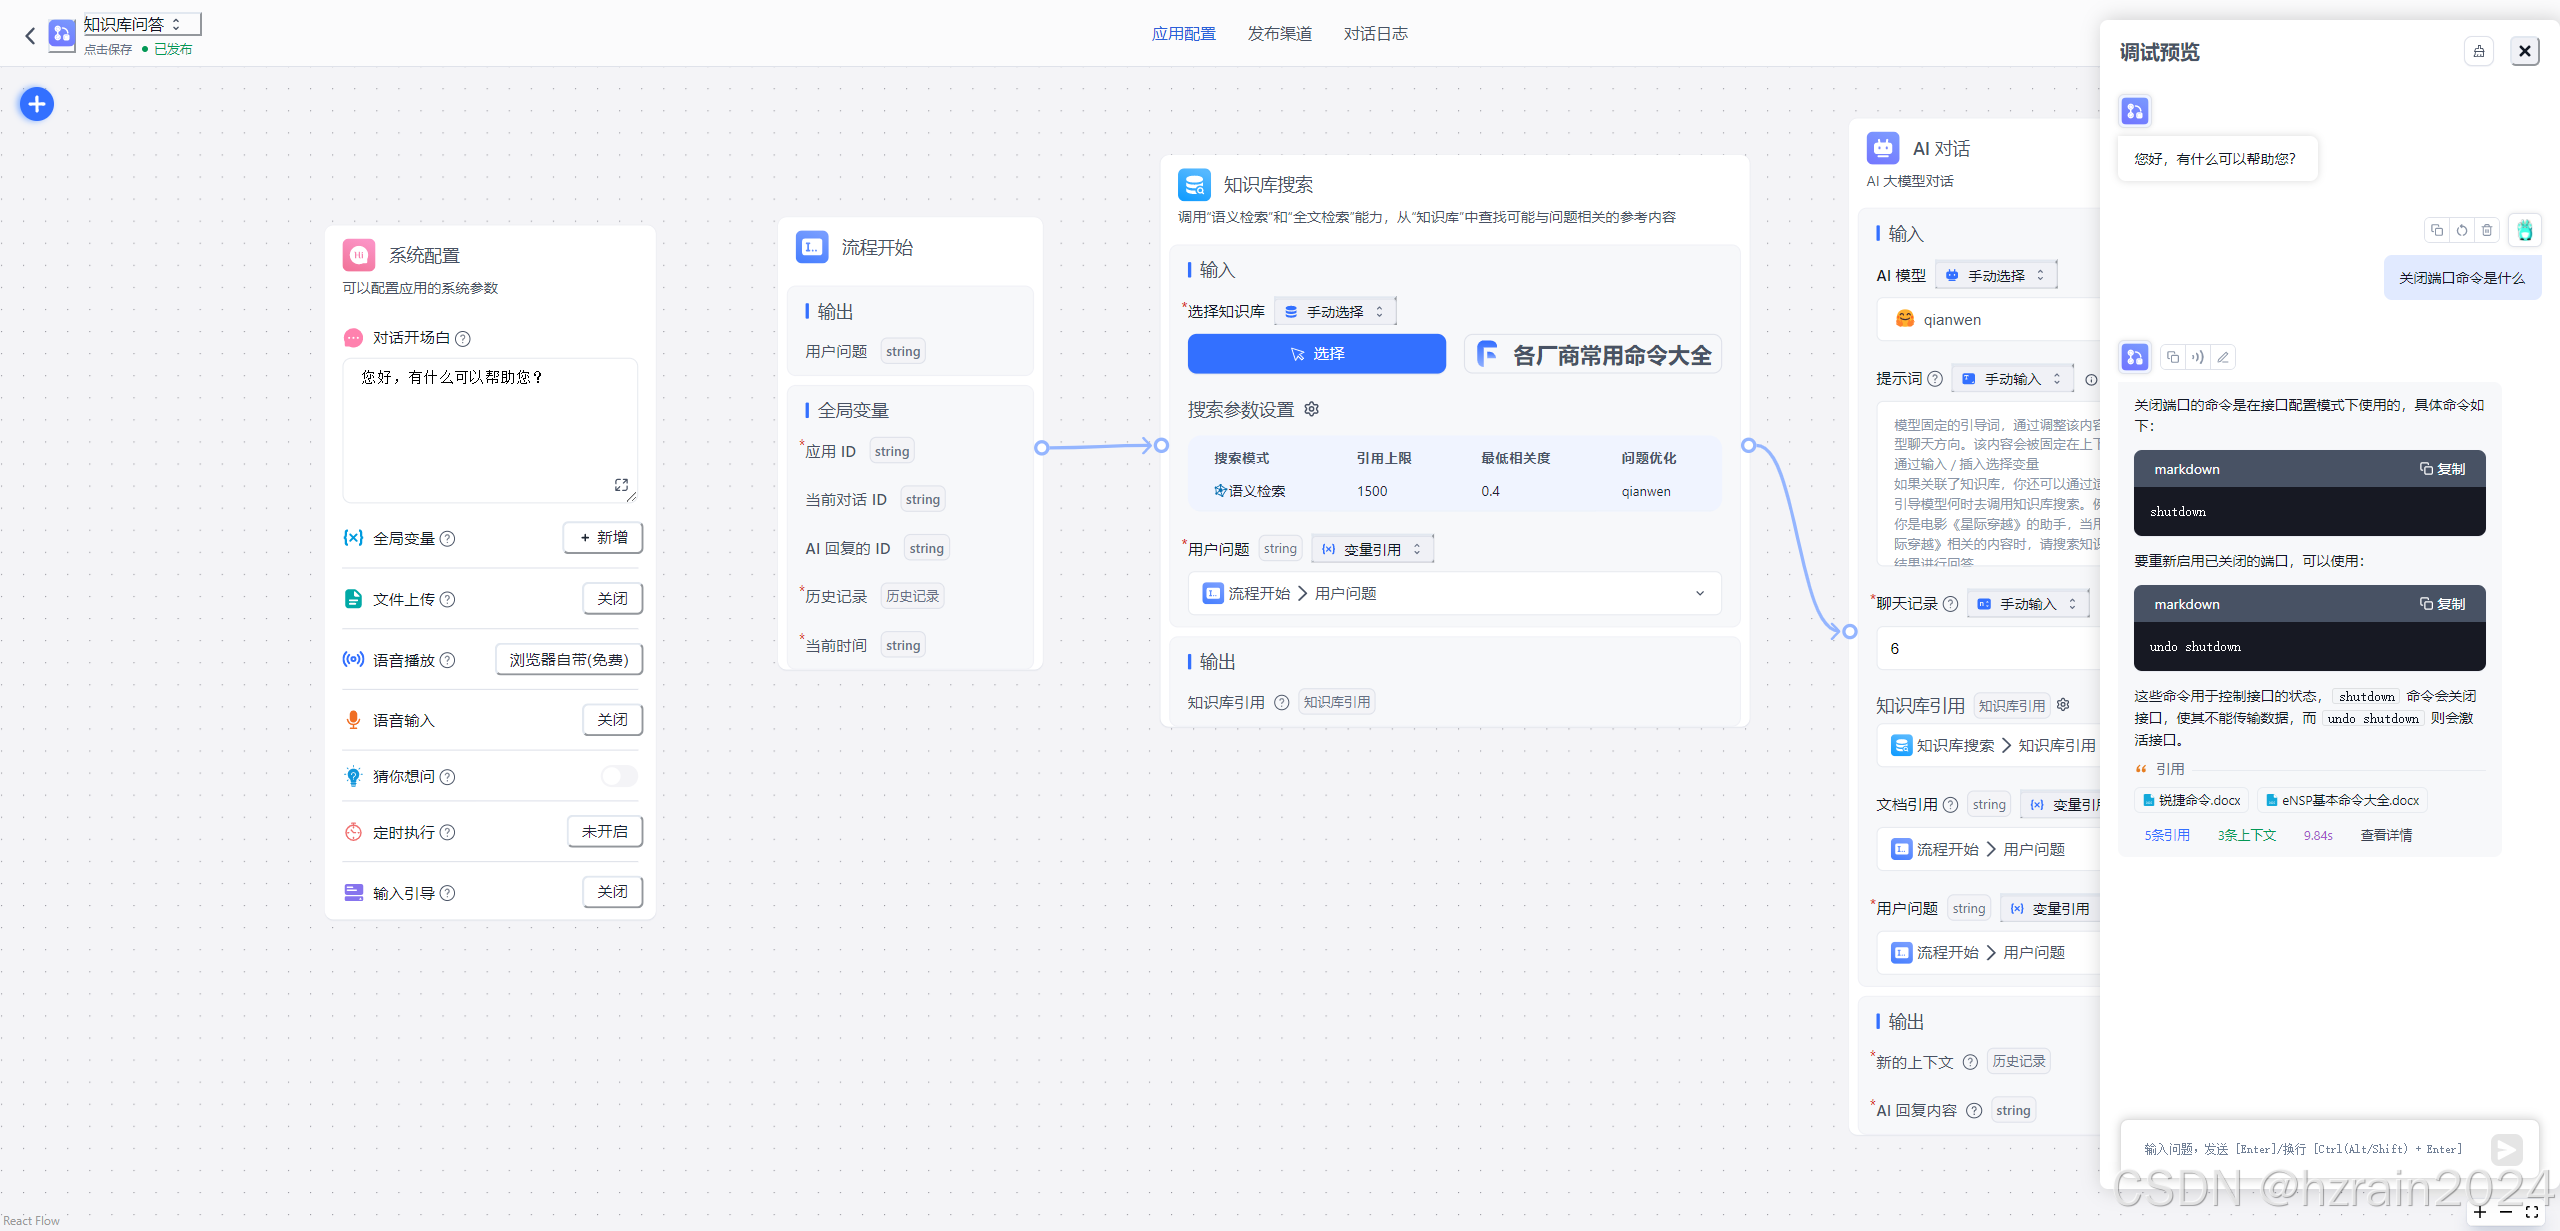Toggle the 猜你想问 switch
Viewport: 2560px width, 1231px height.
pyautogui.click(x=619, y=777)
